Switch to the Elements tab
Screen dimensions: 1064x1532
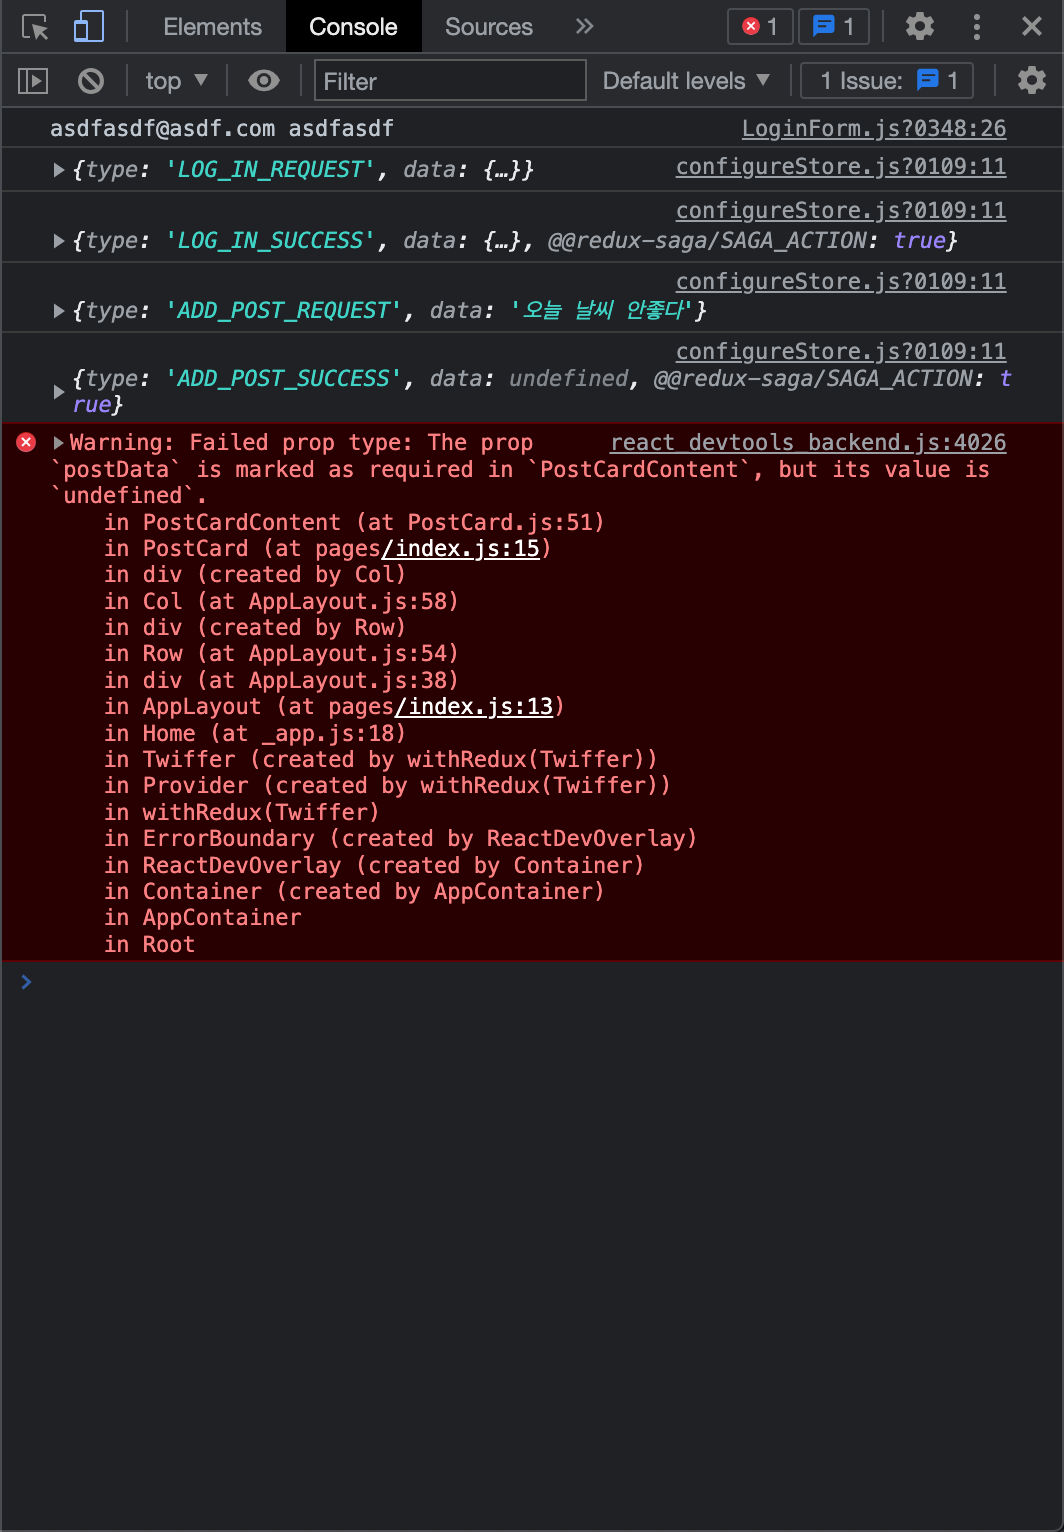point(212,27)
